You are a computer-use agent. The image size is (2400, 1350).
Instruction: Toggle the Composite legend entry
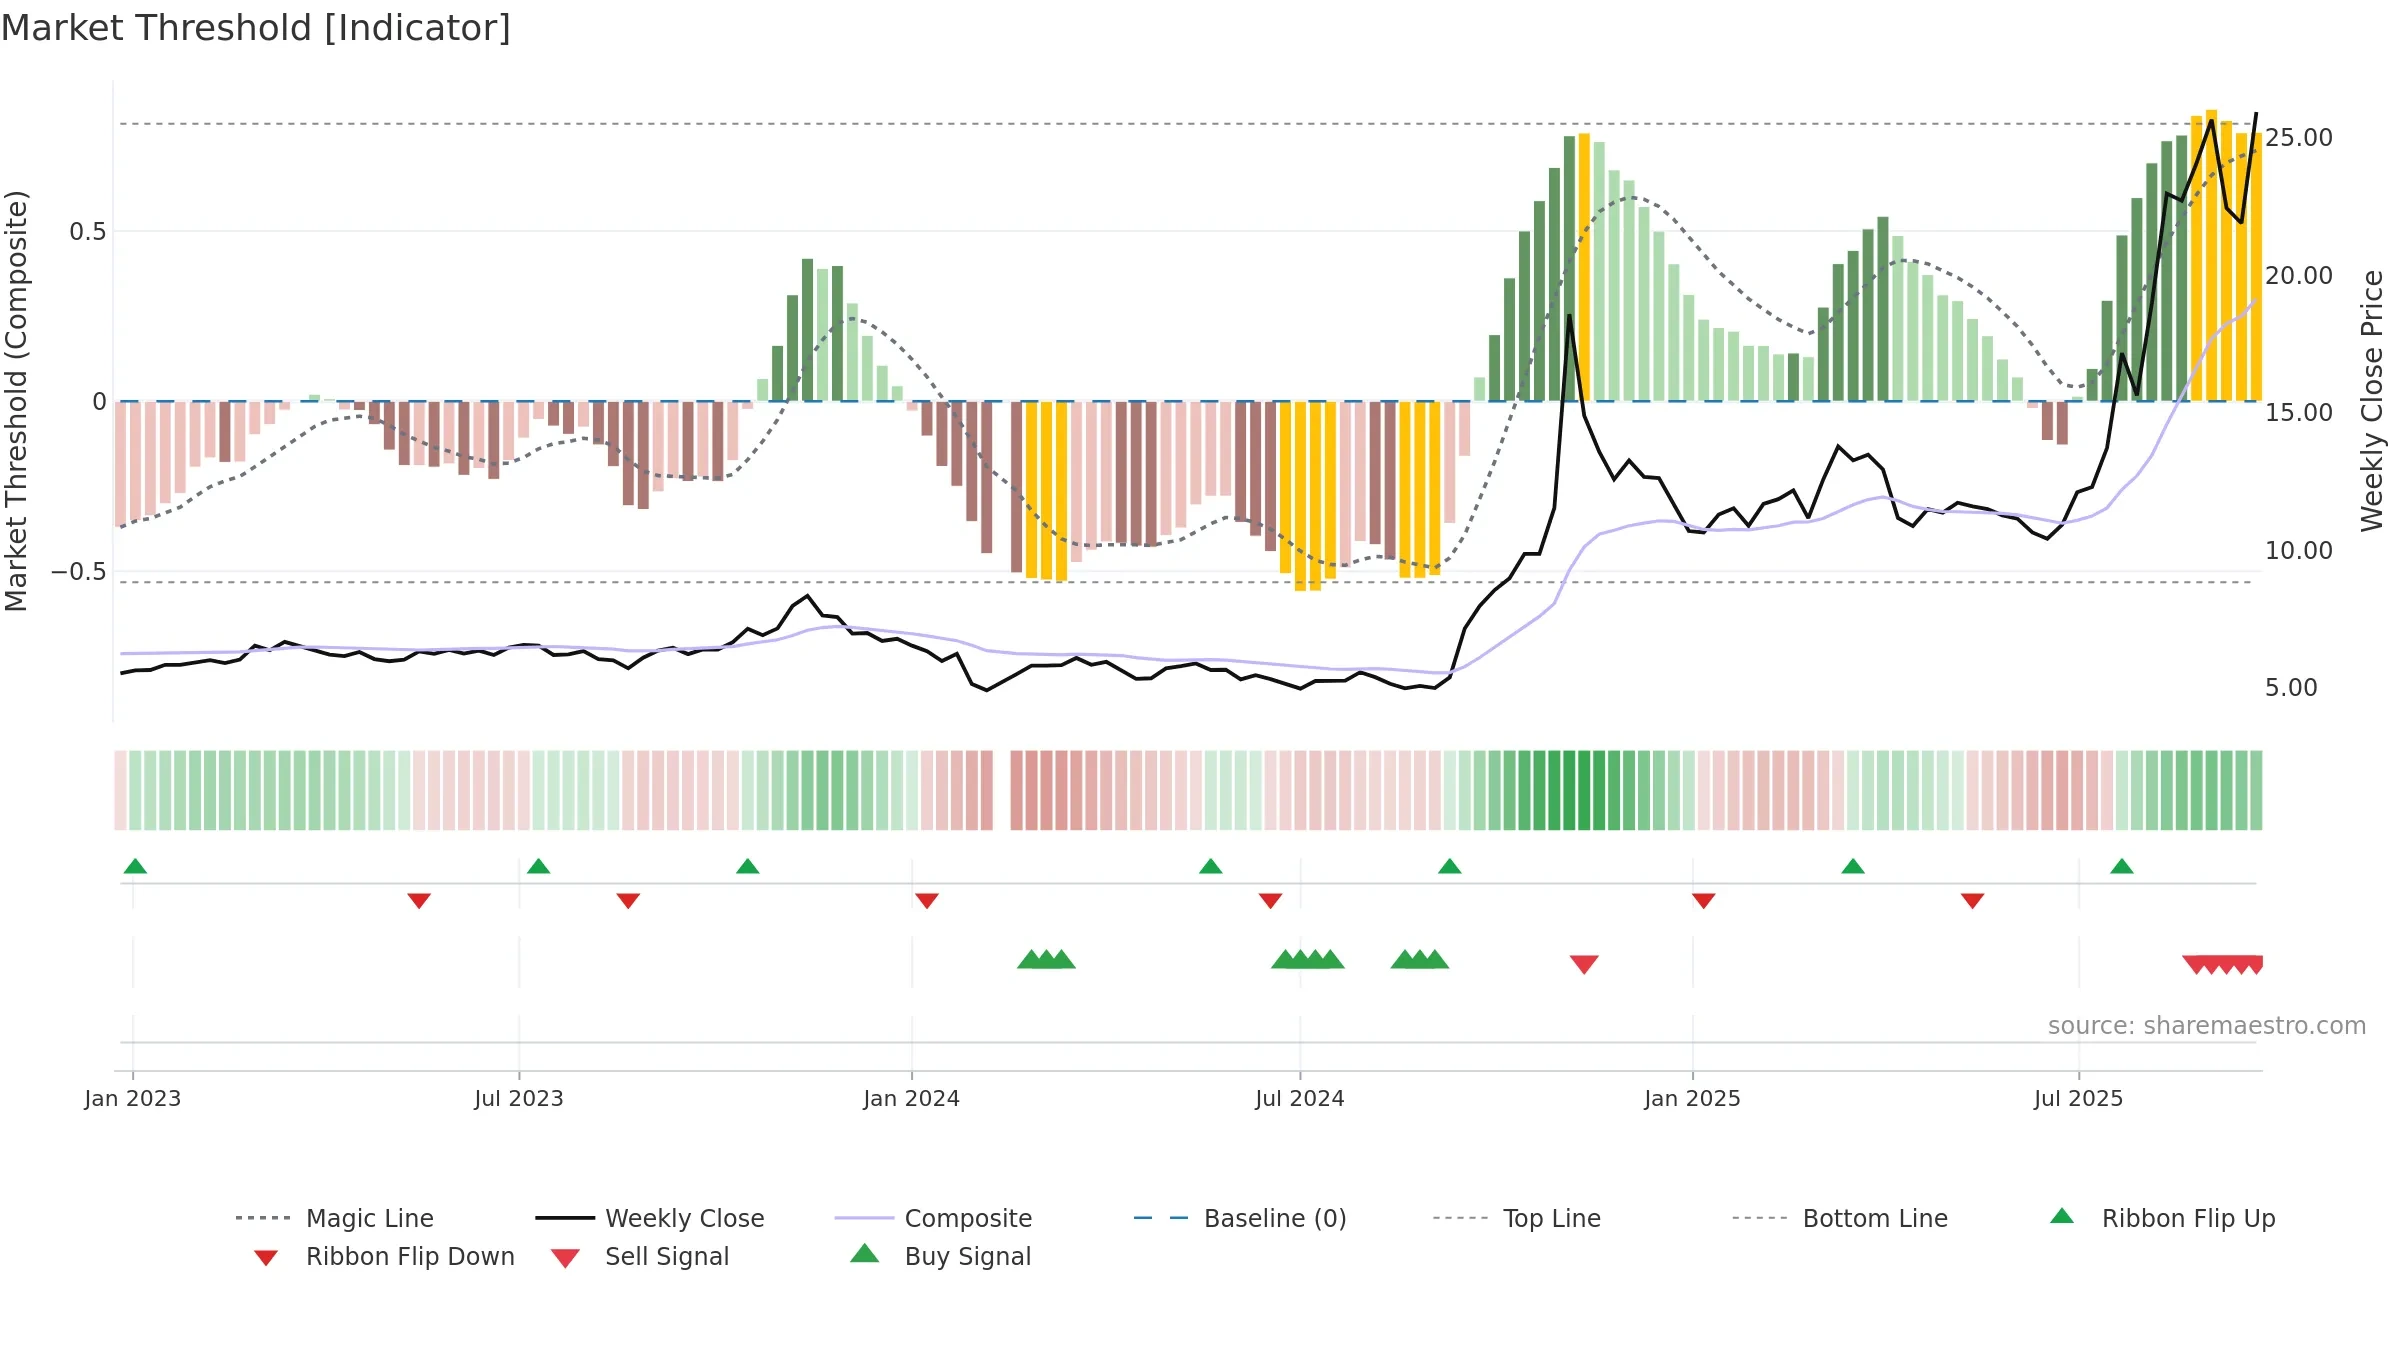(934, 1218)
